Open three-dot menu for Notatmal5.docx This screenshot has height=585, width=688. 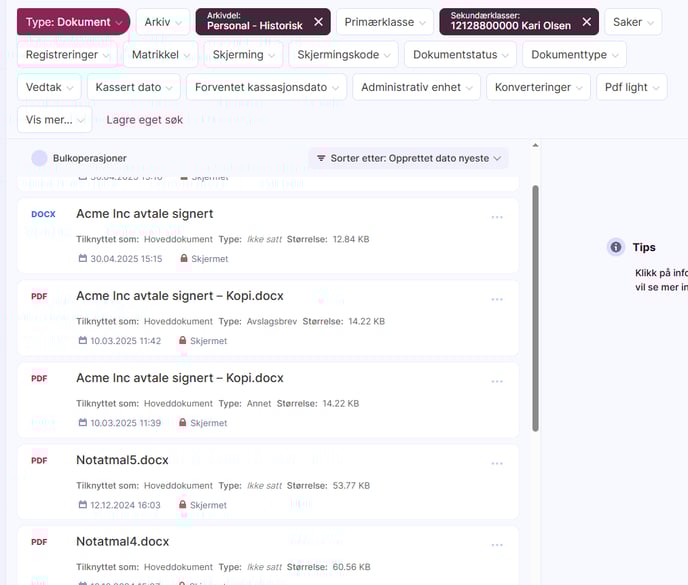coord(497,464)
